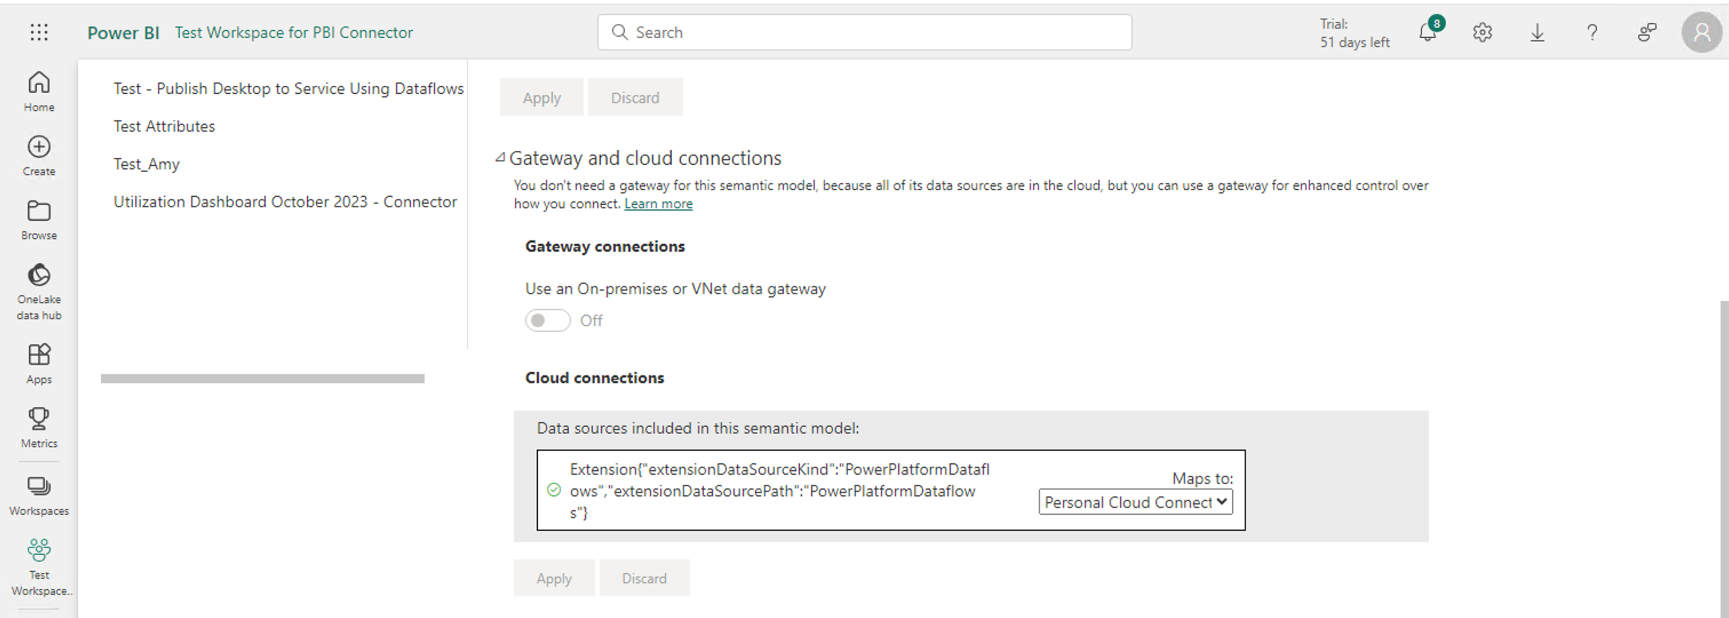Click the download arrow icon
This screenshot has height=618, width=1729.
pyautogui.click(x=1537, y=33)
